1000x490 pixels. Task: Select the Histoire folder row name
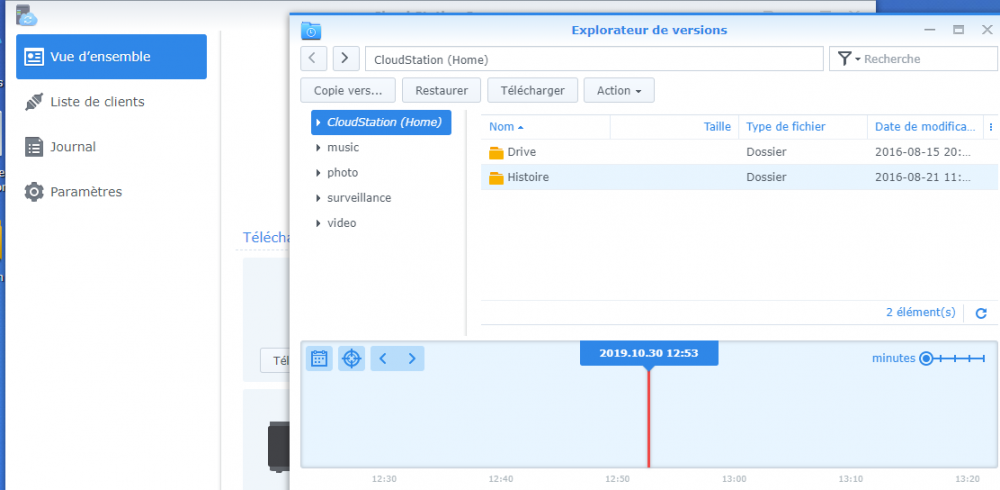click(x=528, y=177)
